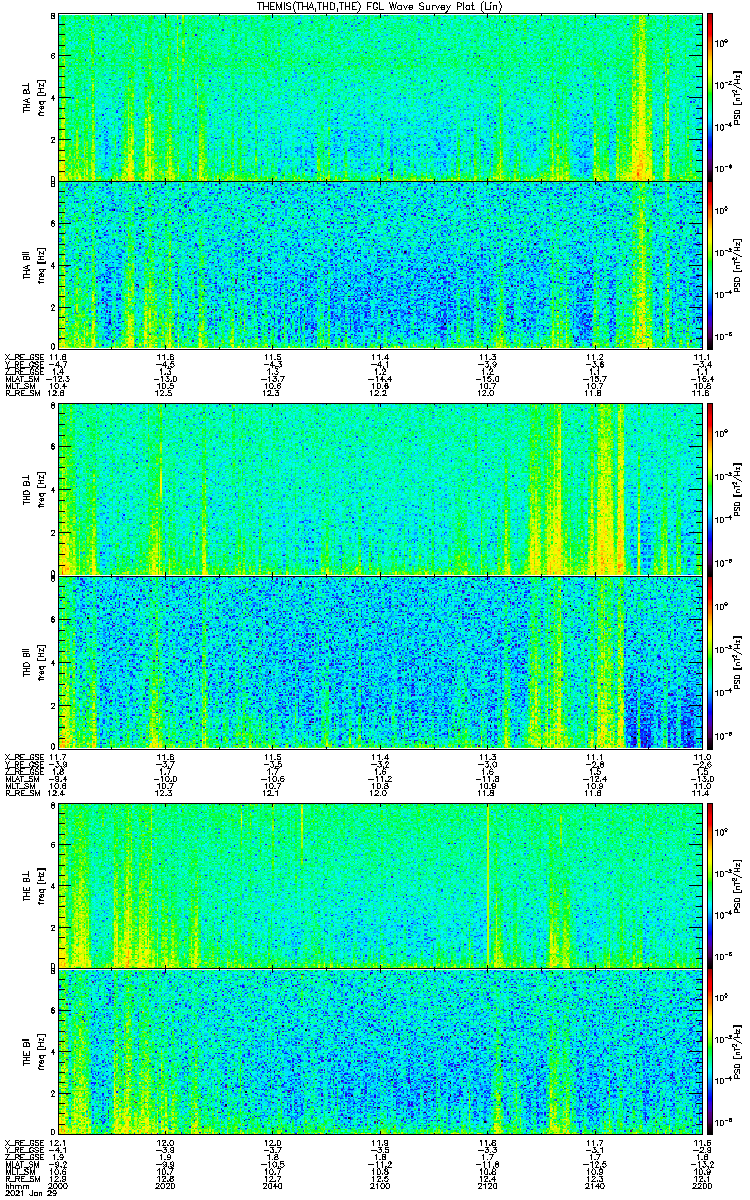Click the X_RE_GSE row label under THD panels

(x=22, y=757)
